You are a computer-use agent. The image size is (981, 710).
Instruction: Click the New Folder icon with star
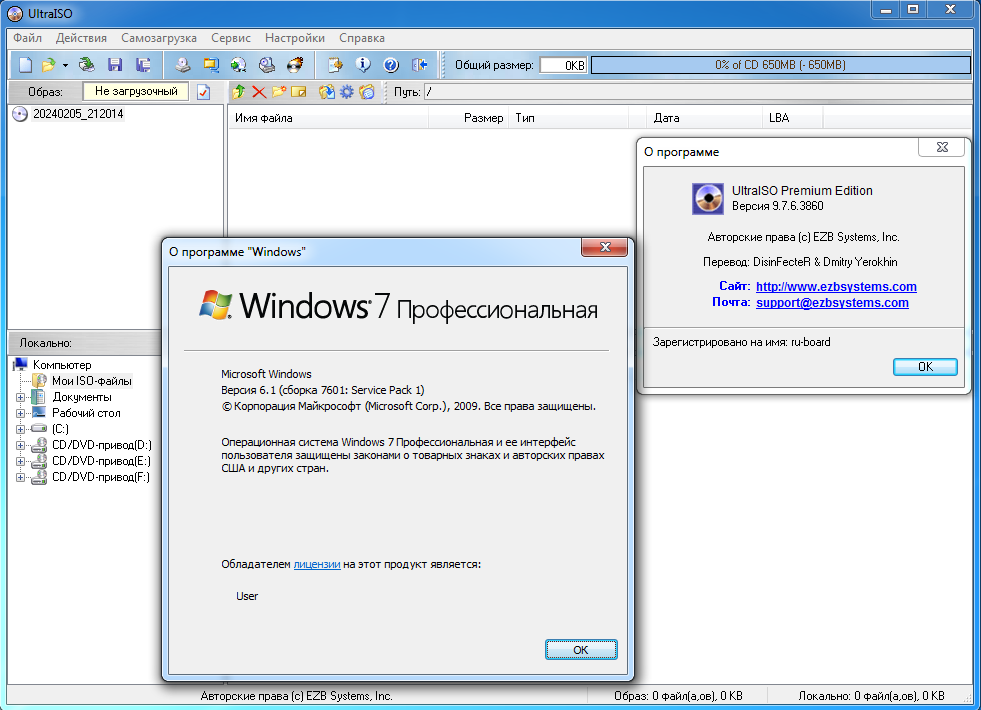click(279, 92)
